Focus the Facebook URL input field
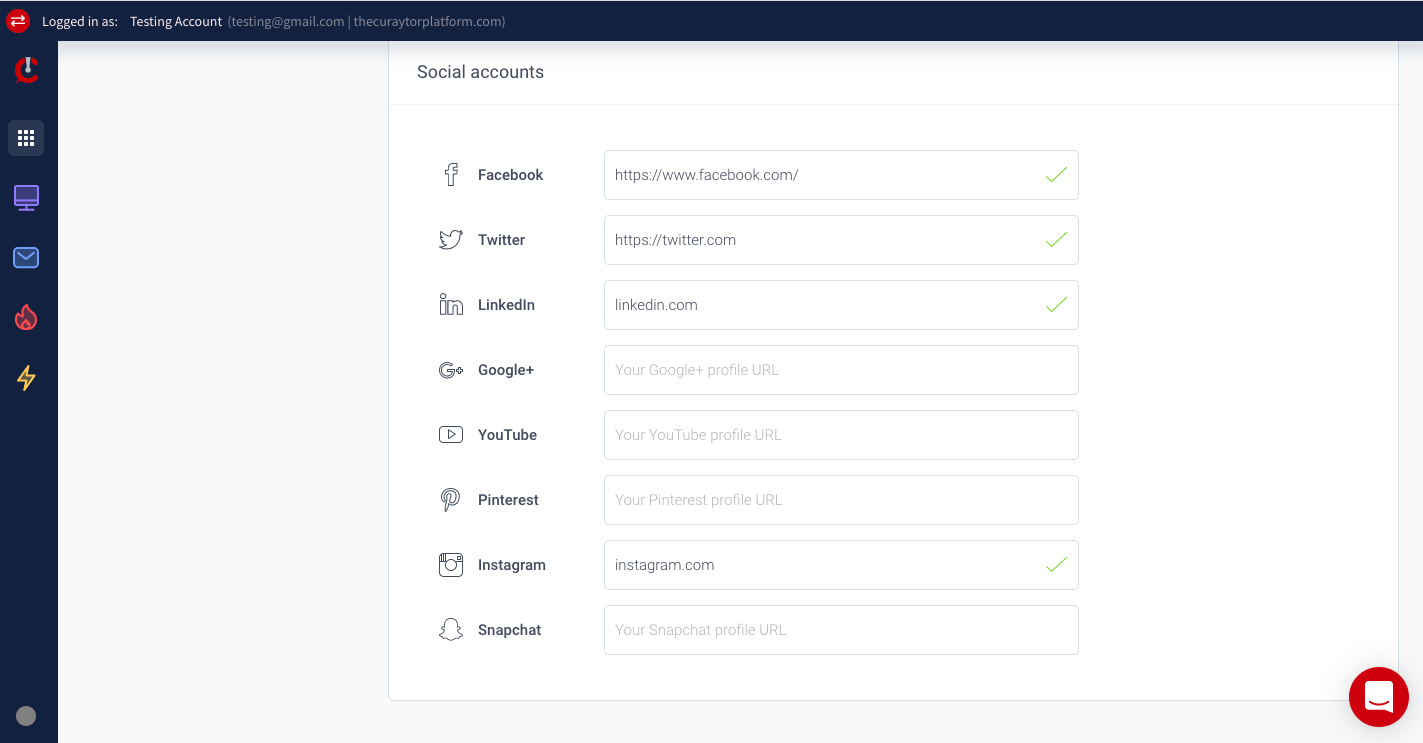The width and height of the screenshot is (1423, 743). click(841, 175)
